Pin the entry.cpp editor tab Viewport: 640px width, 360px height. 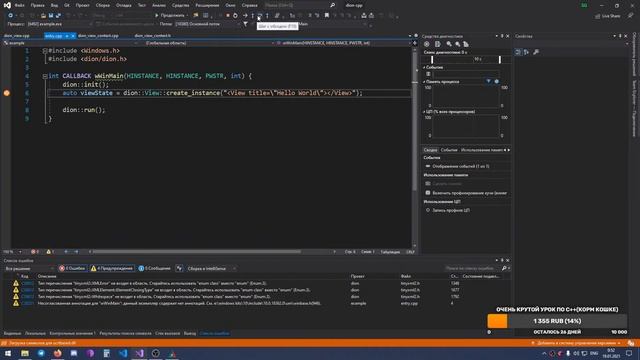tap(67, 36)
